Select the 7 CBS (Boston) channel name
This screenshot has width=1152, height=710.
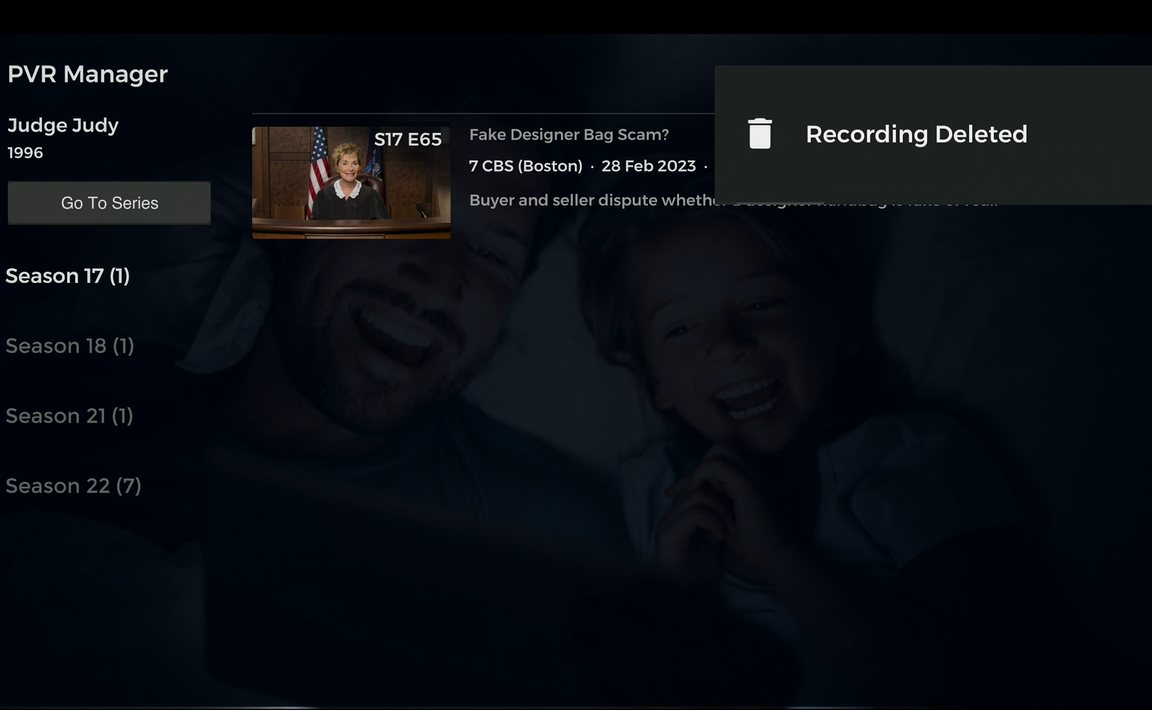526,165
